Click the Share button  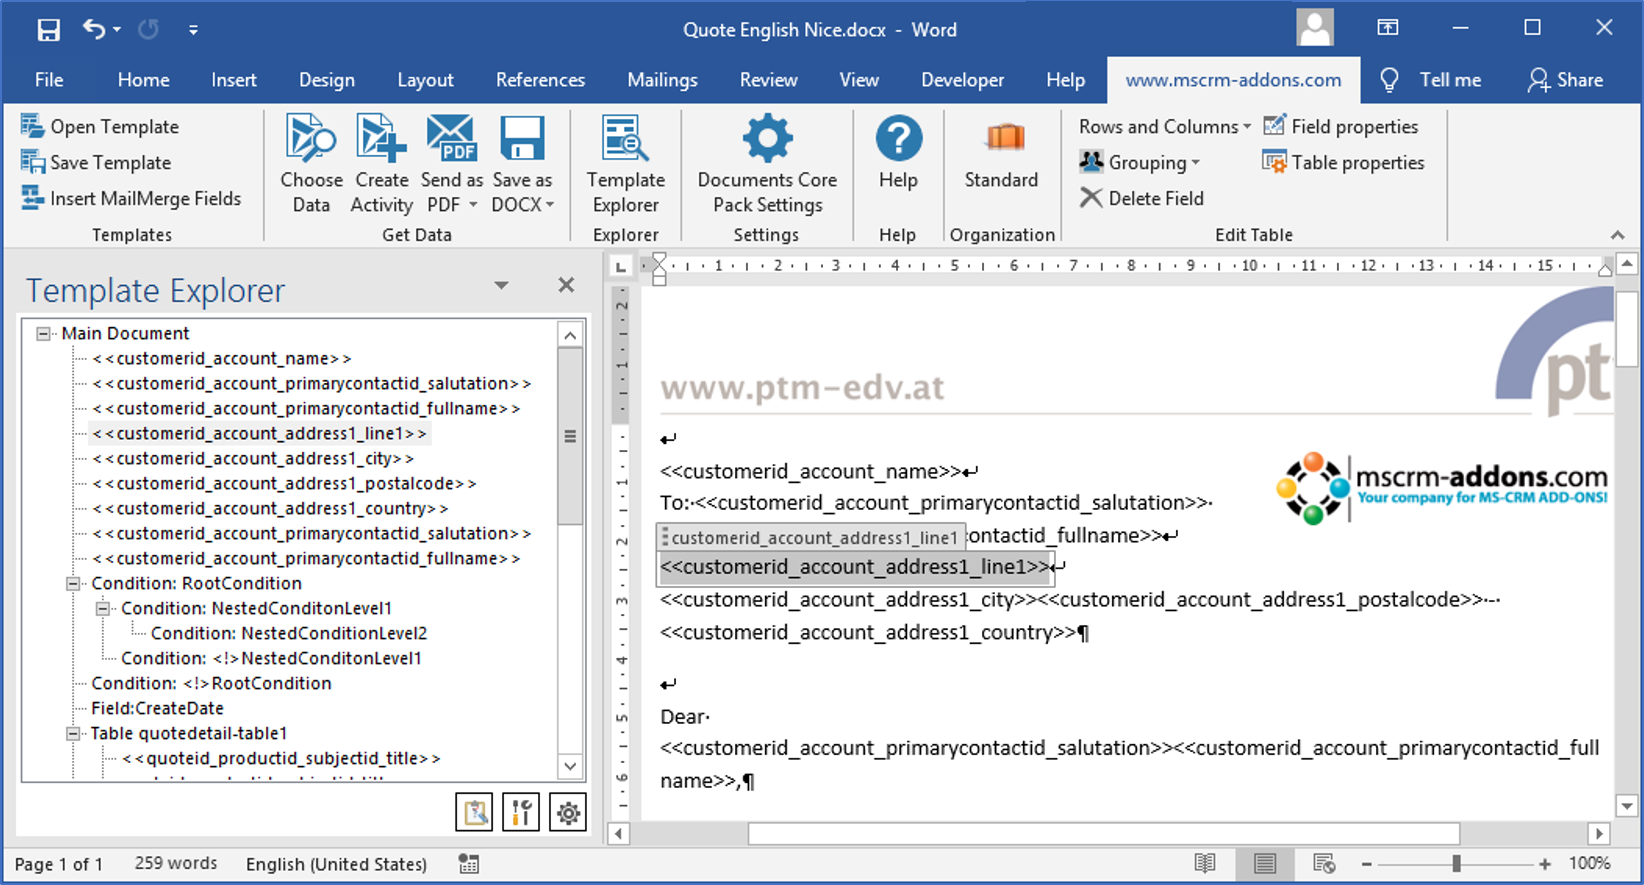tap(1565, 80)
